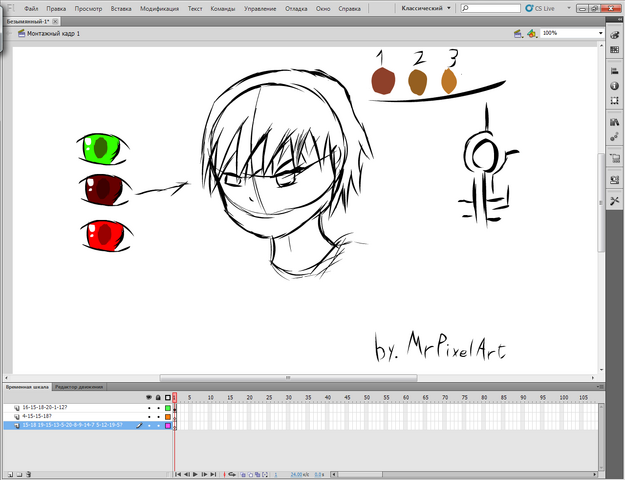Click the Монтажный кадр 1 scene label
The width and height of the screenshot is (625, 480).
53,33
